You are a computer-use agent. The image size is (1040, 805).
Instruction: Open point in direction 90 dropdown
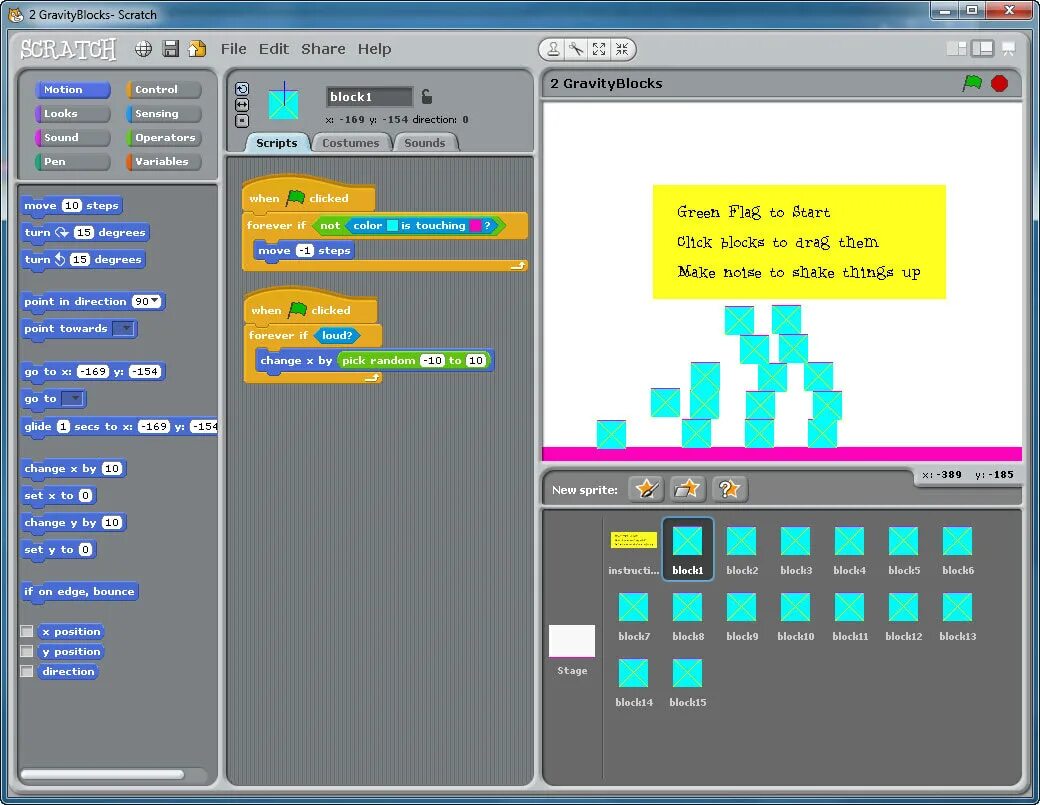click(x=155, y=301)
